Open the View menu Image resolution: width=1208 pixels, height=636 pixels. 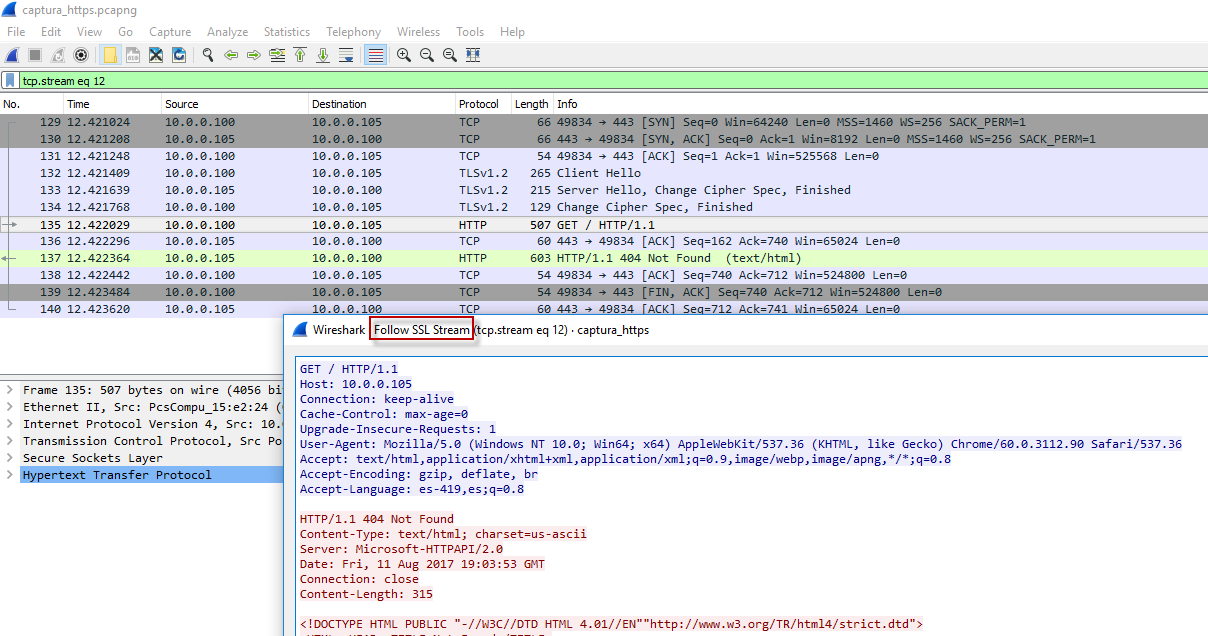pyautogui.click(x=89, y=32)
